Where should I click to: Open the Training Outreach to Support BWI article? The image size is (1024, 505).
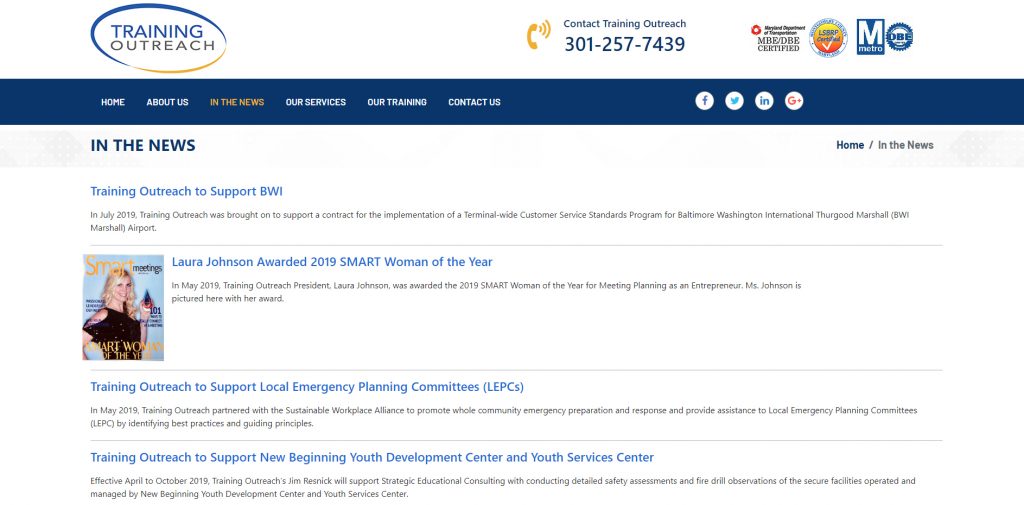[187, 191]
